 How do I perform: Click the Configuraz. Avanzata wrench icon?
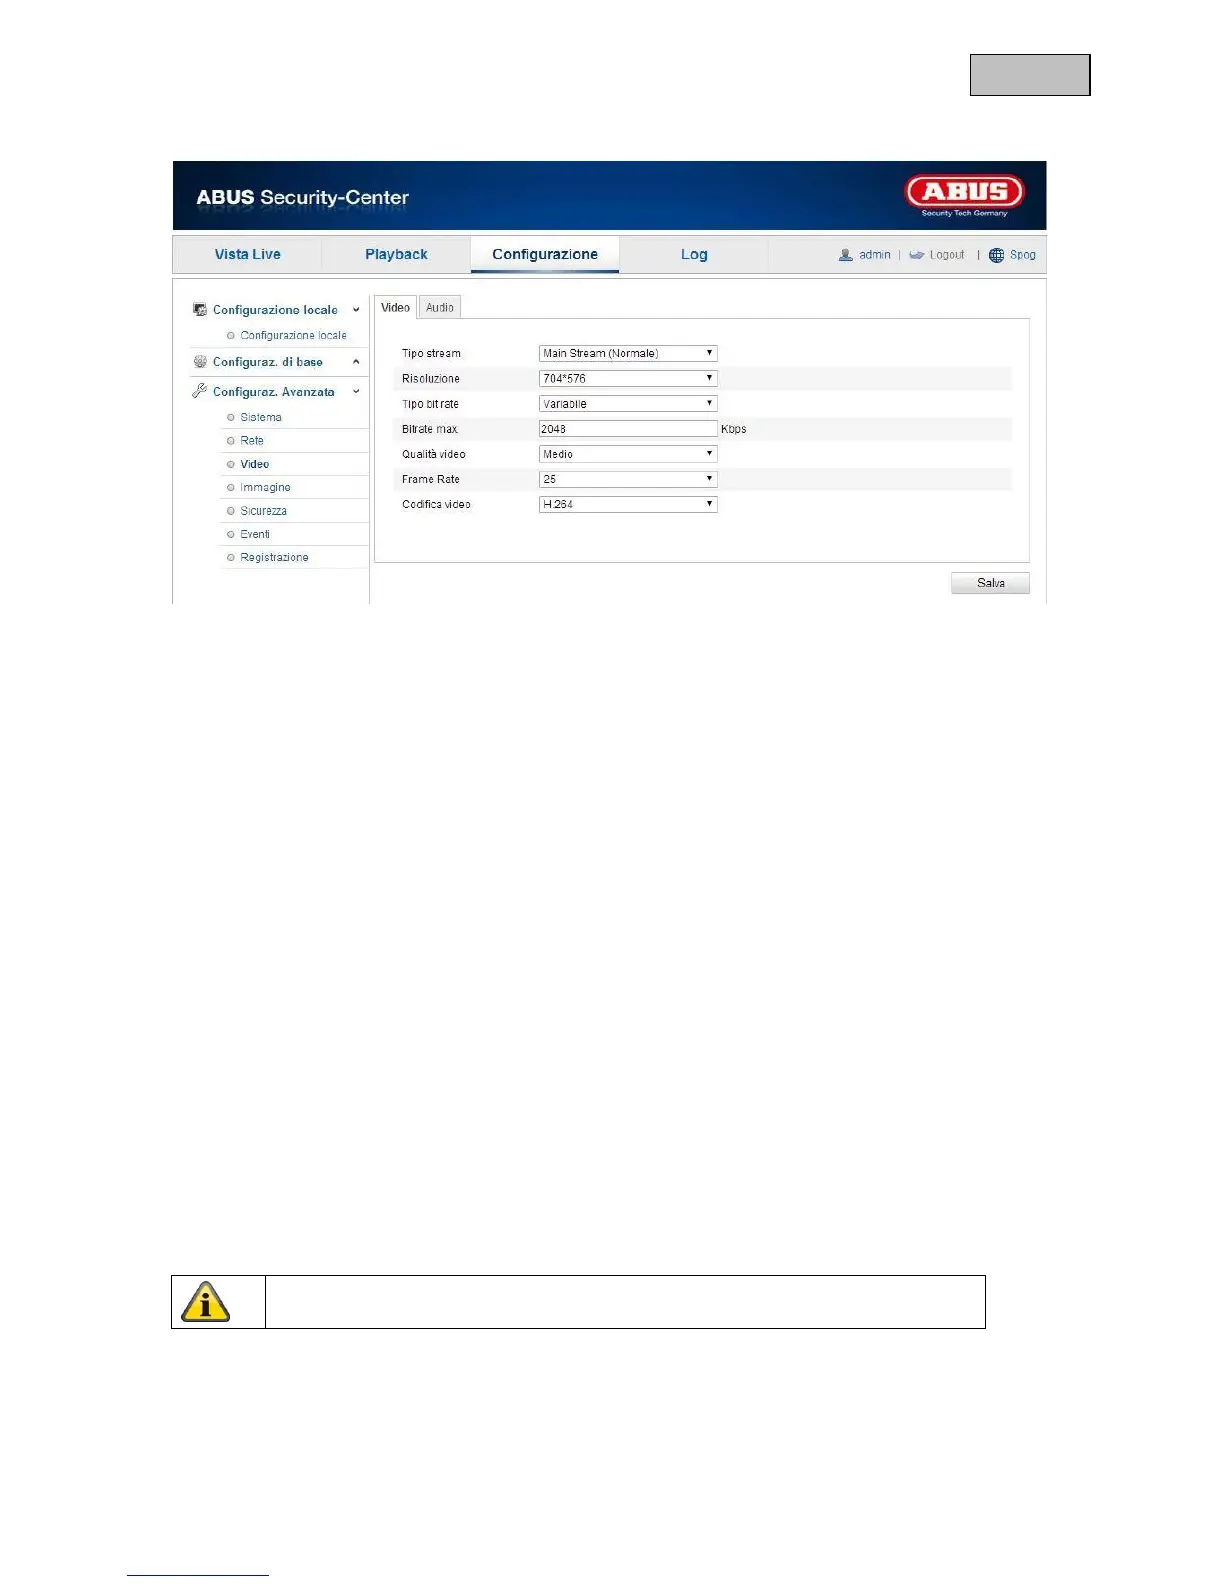(x=200, y=391)
